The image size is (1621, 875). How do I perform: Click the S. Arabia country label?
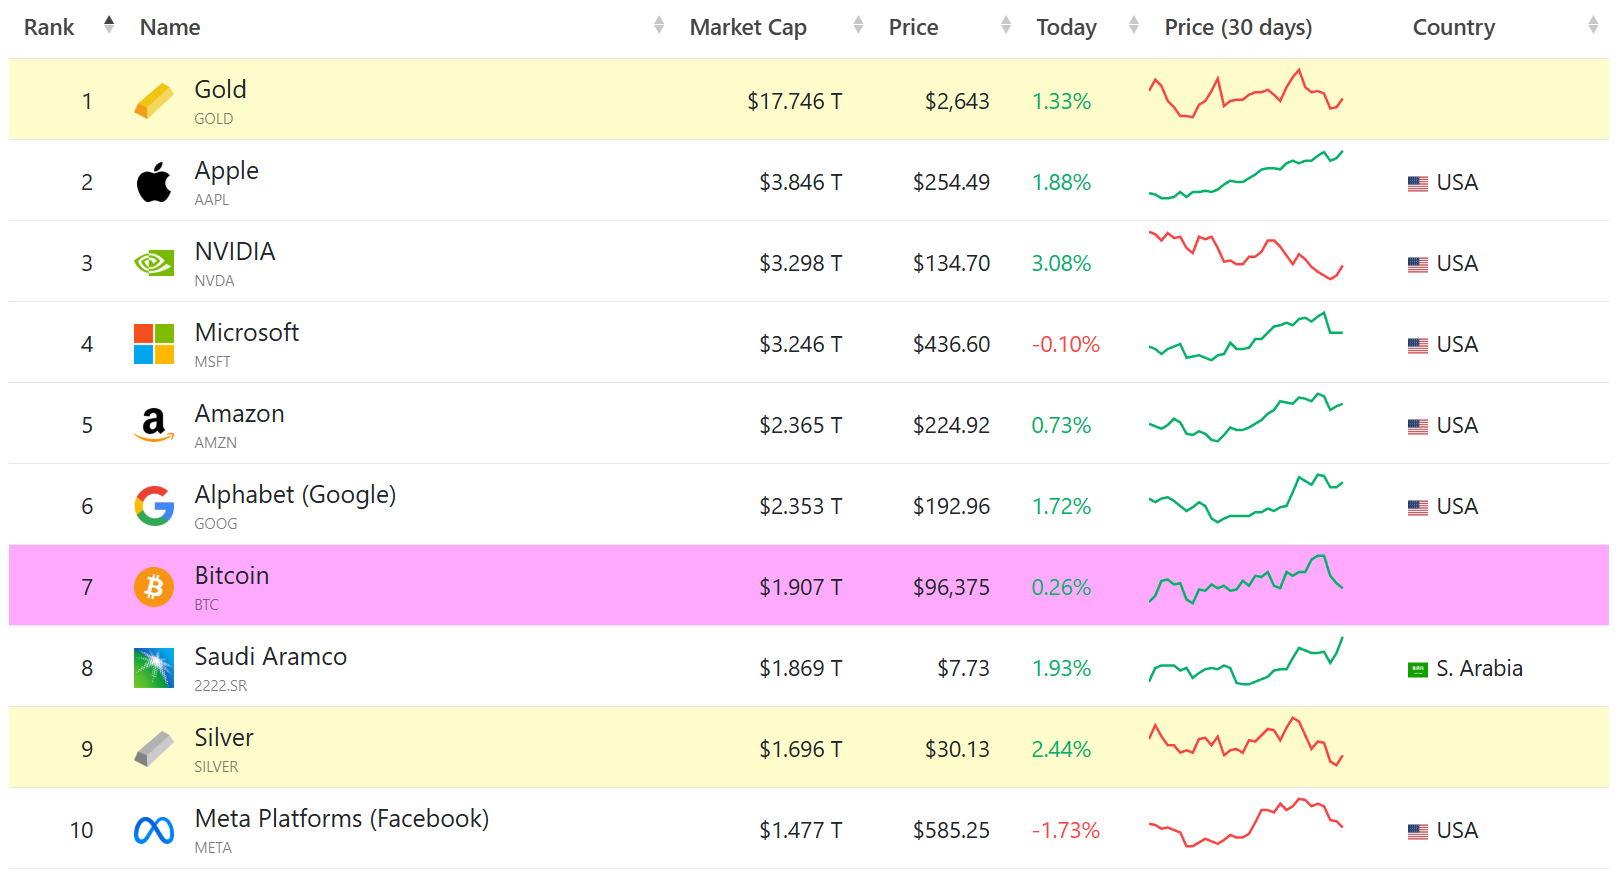tap(1479, 668)
